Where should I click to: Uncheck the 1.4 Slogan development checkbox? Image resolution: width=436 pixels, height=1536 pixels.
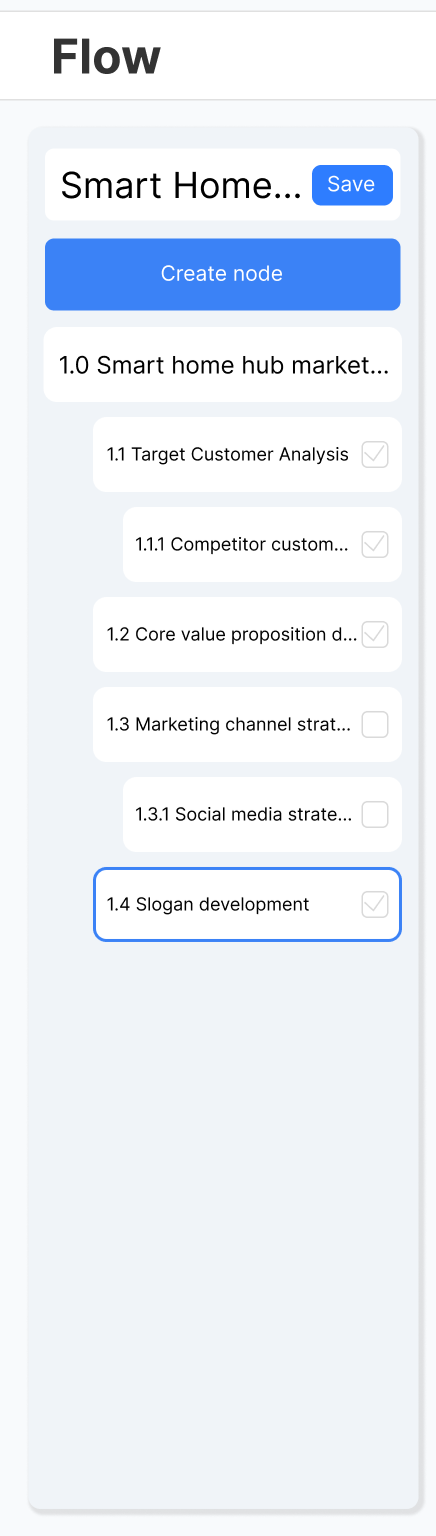375,905
